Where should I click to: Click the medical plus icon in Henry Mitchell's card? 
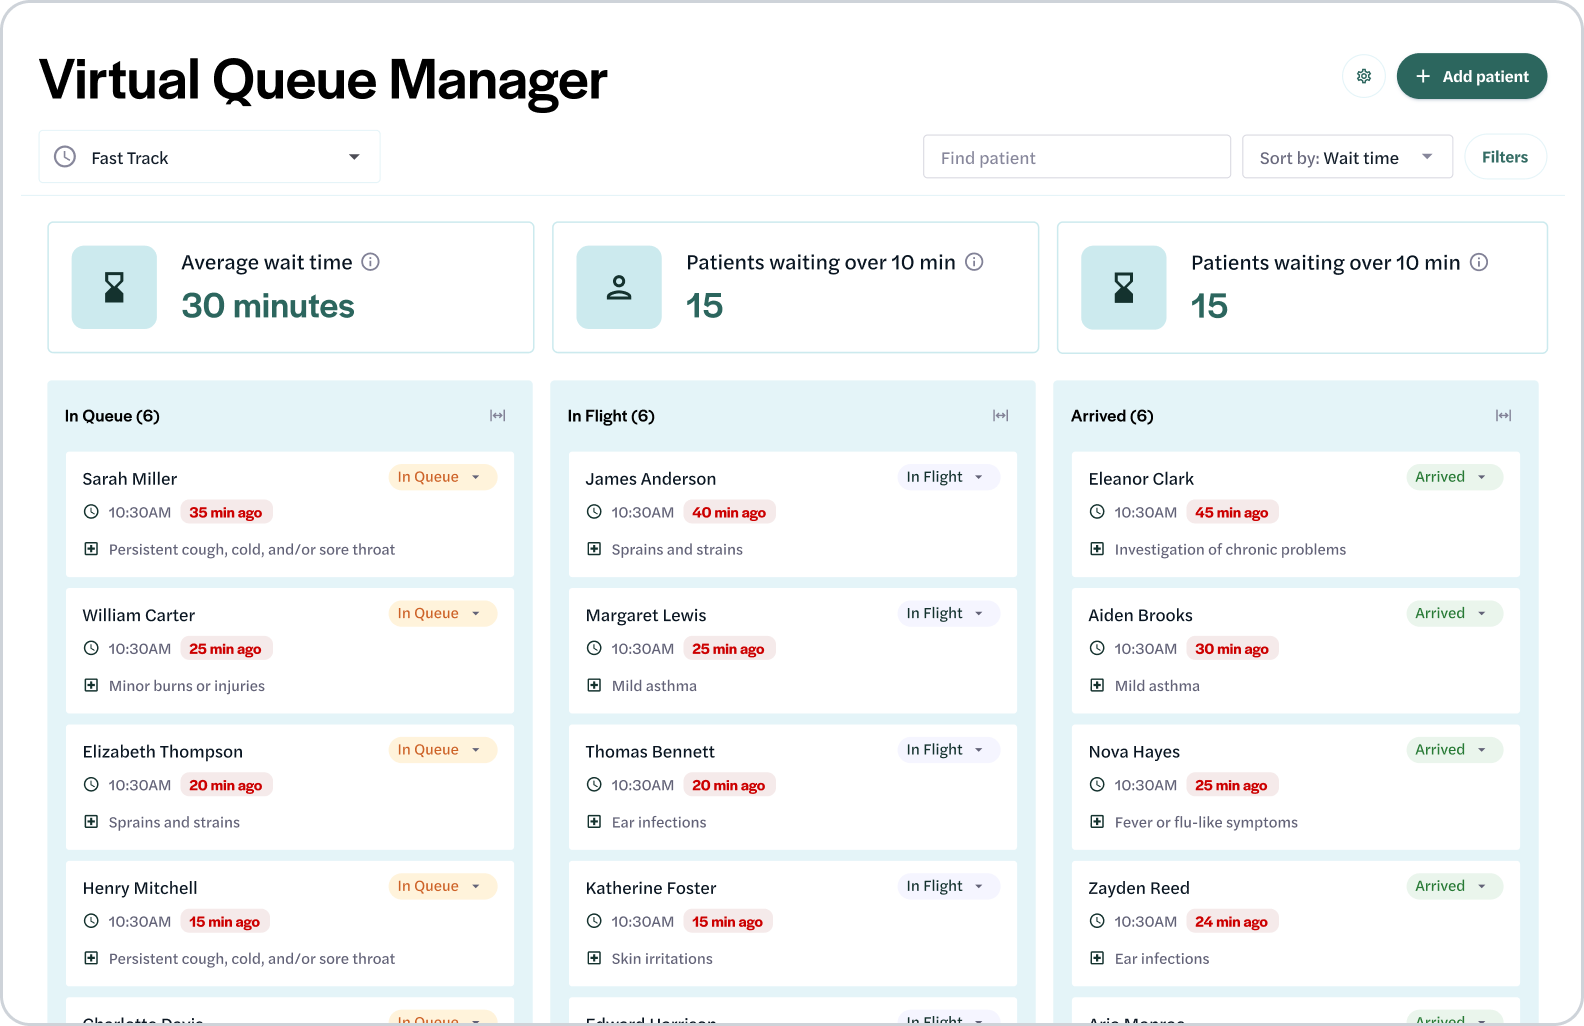click(x=91, y=958)
